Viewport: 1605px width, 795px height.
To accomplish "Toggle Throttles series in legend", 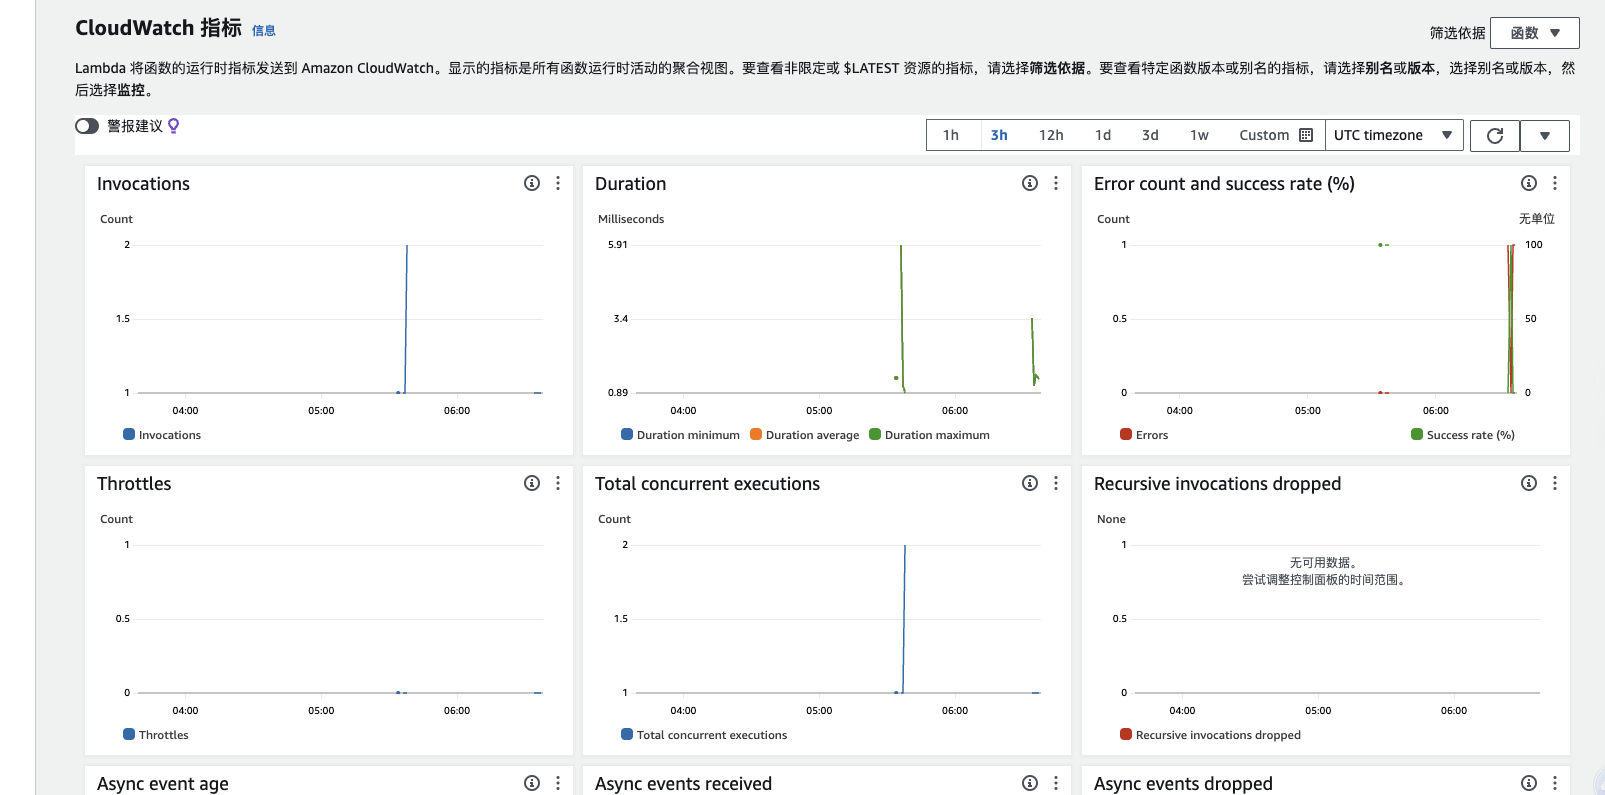I will pyautogui.click(x=156, y=735).
